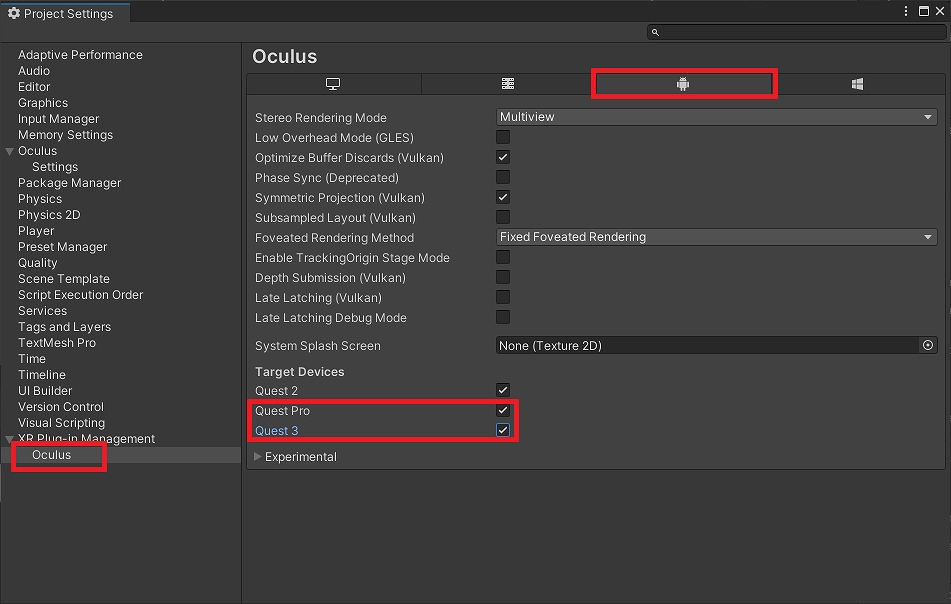Select Oculus under XR Plug-in Management

(52, 455)
